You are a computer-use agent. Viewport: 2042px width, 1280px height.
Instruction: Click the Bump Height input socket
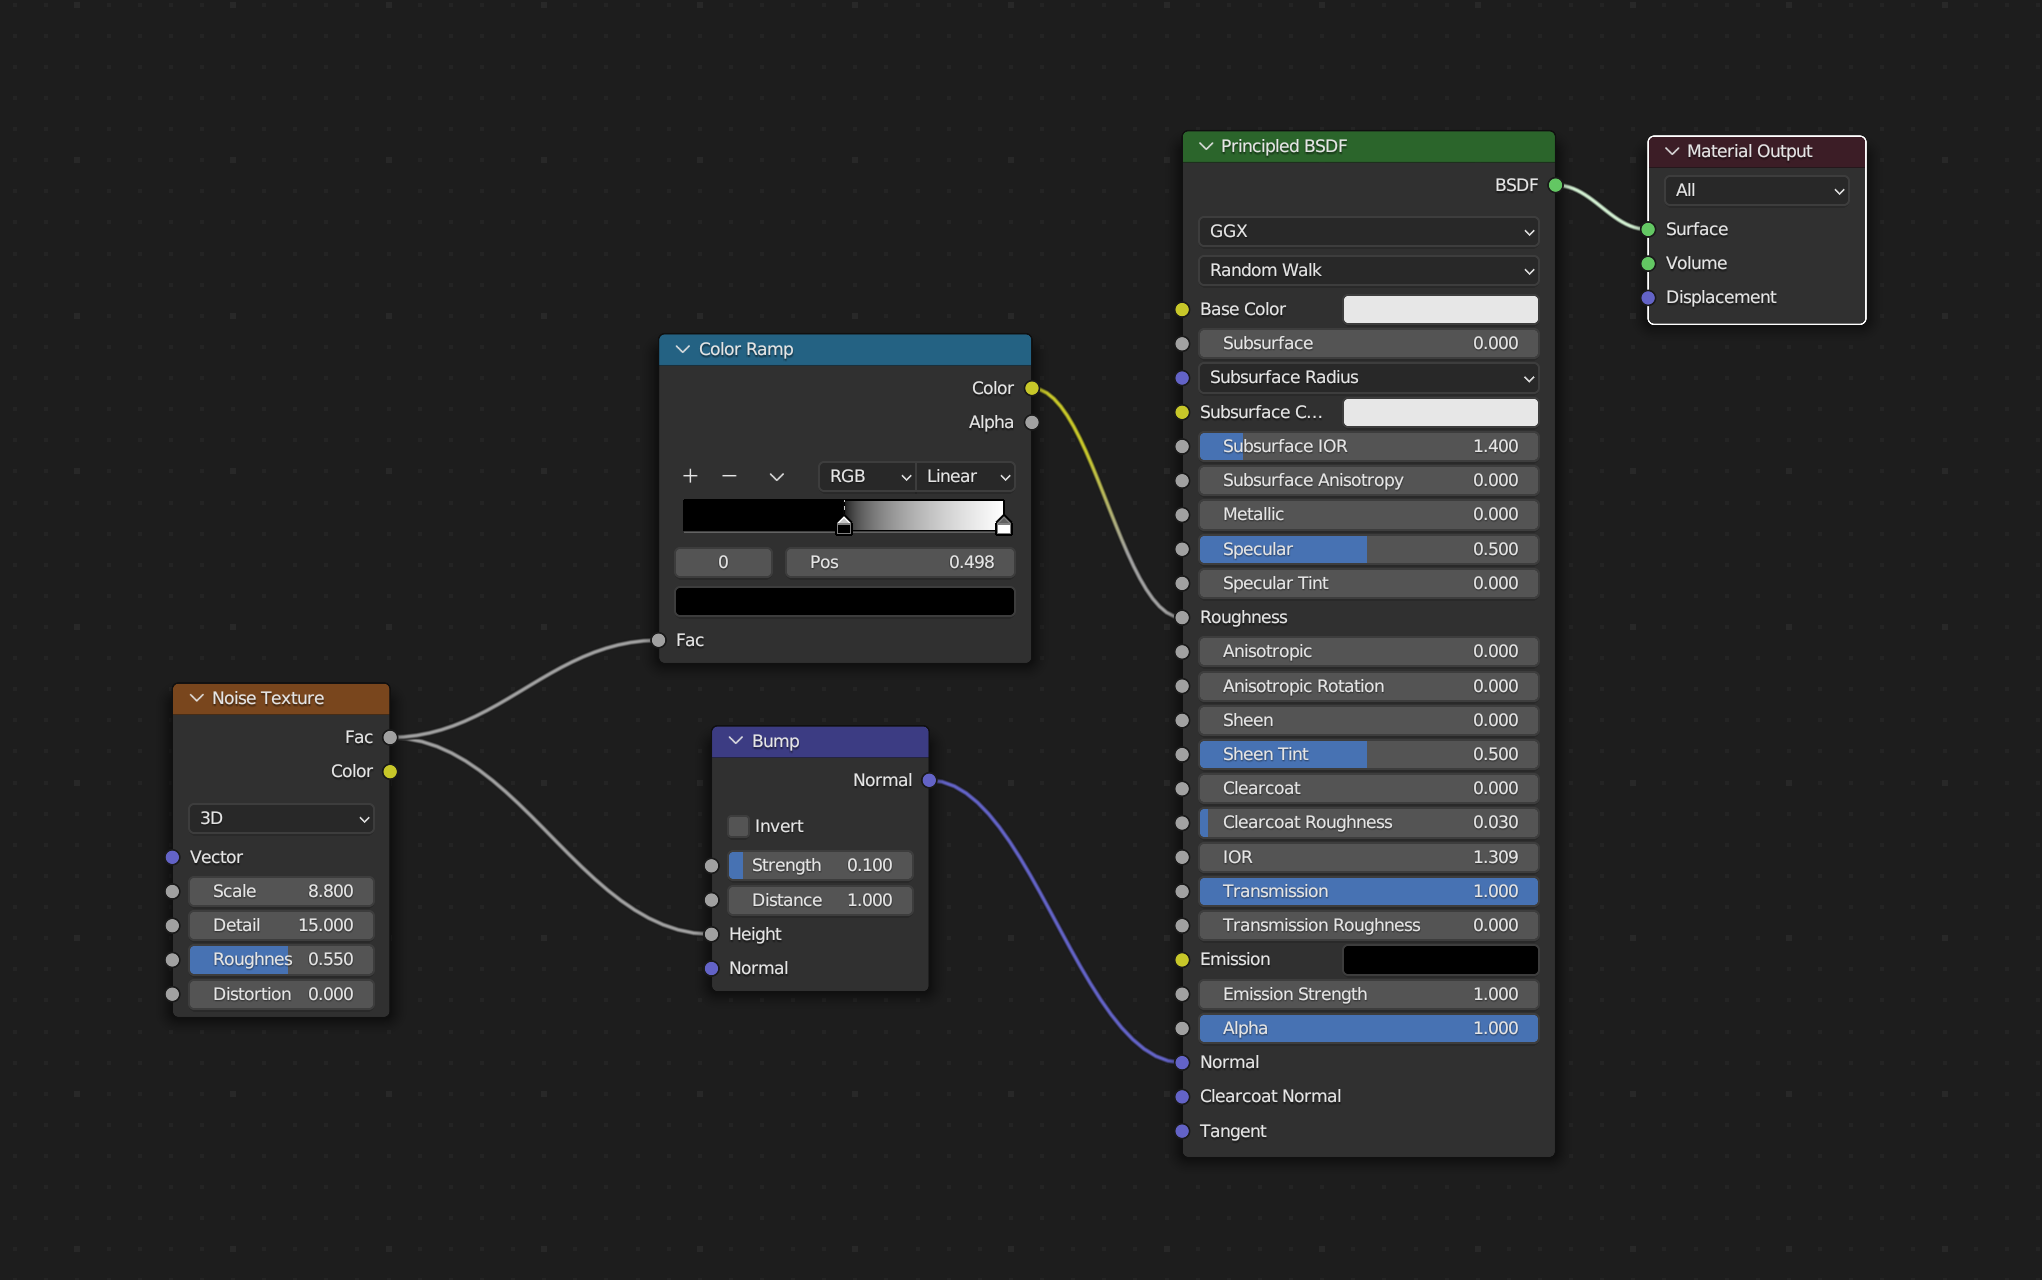tap(711, 935)
